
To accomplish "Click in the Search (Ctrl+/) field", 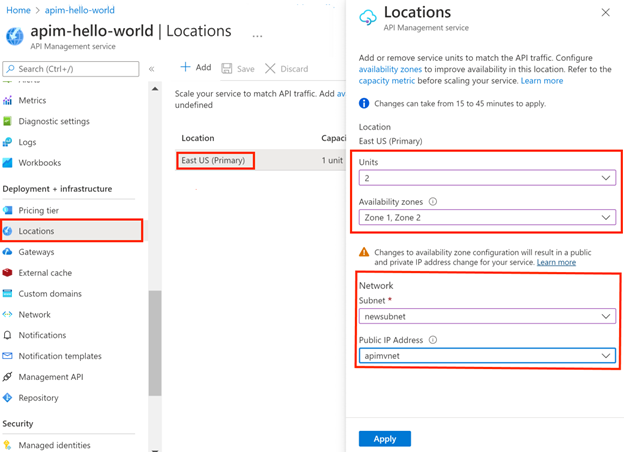I will [x=72, y=69].
